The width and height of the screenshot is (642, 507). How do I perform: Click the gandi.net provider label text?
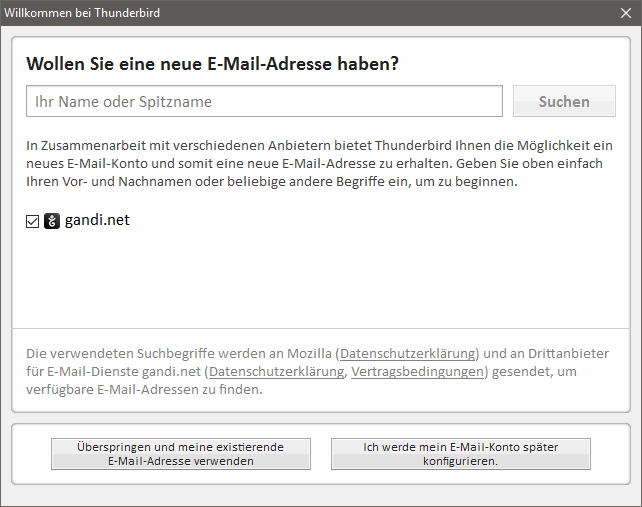(97, 220)
